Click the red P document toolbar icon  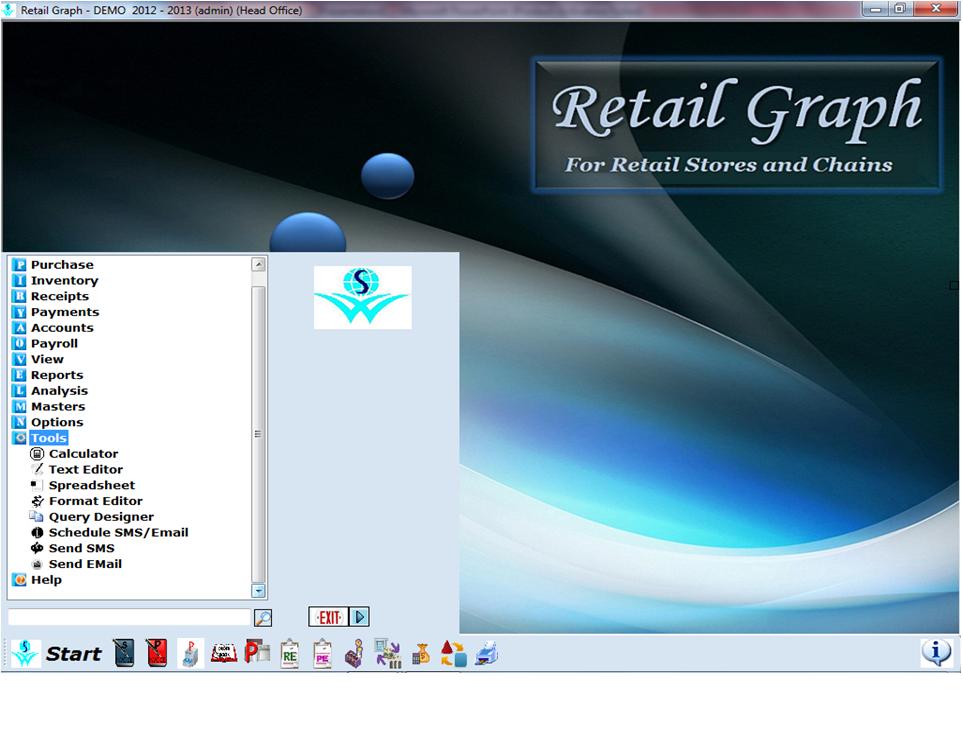click(x=257, y=652)
